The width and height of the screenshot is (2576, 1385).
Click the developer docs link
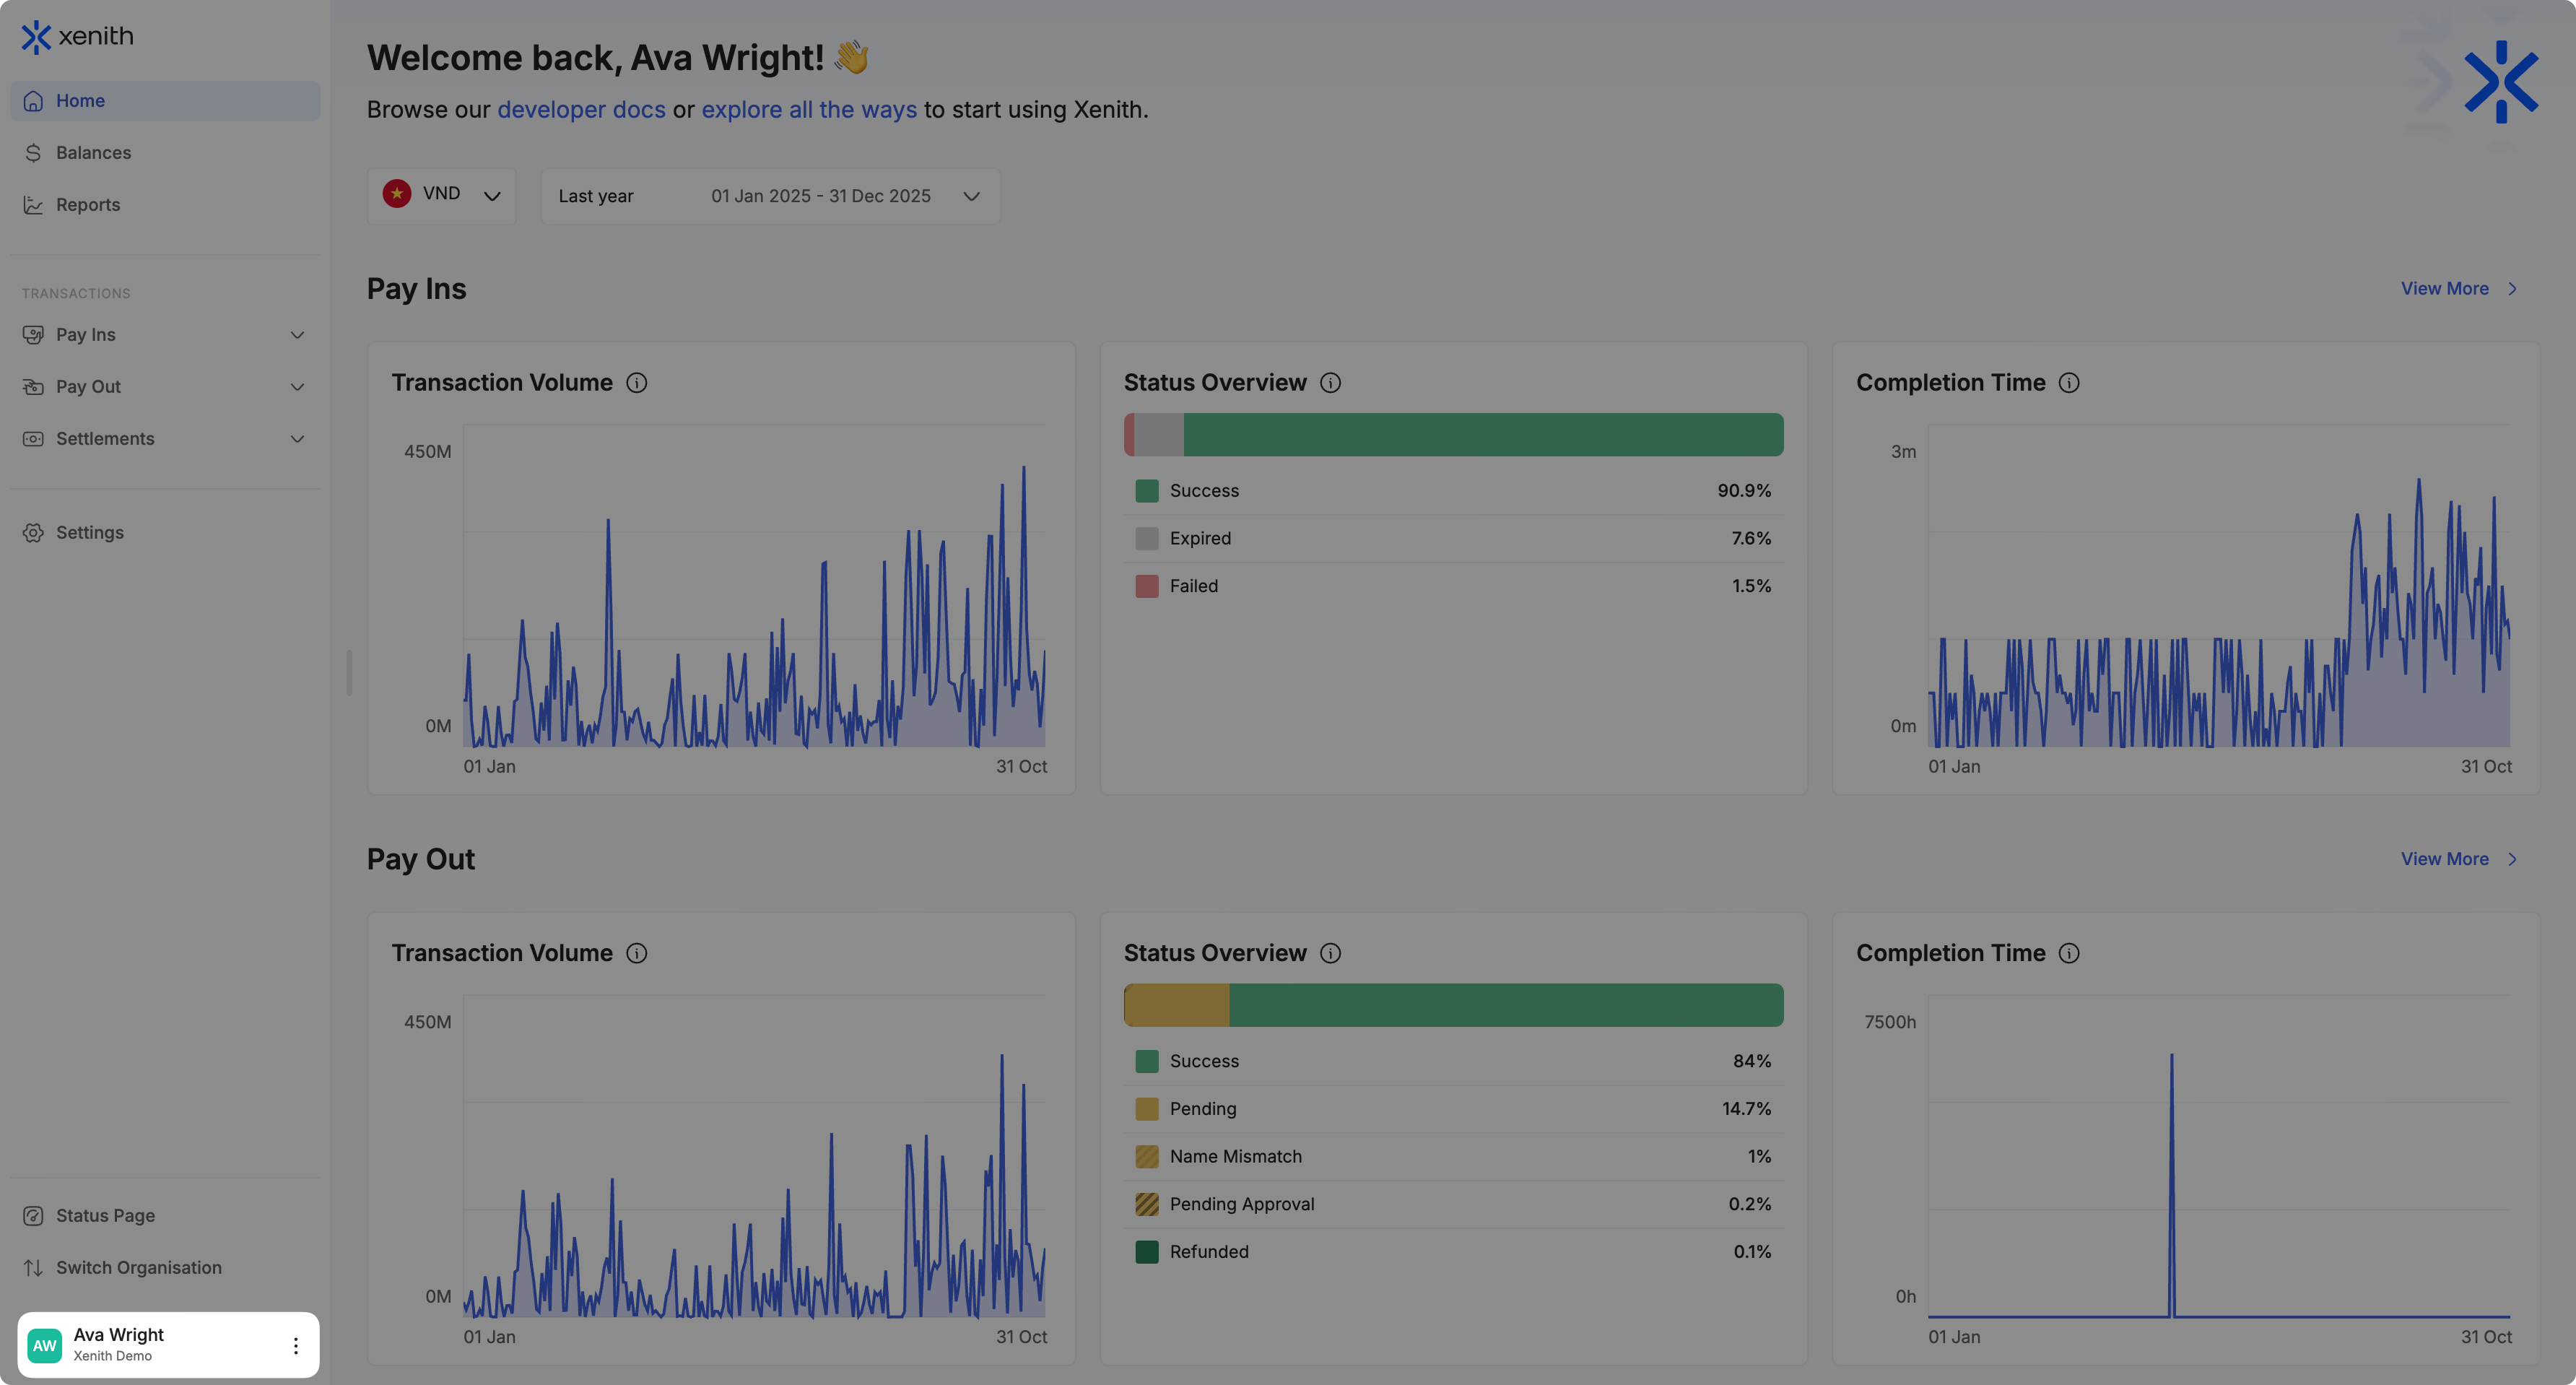581,110
